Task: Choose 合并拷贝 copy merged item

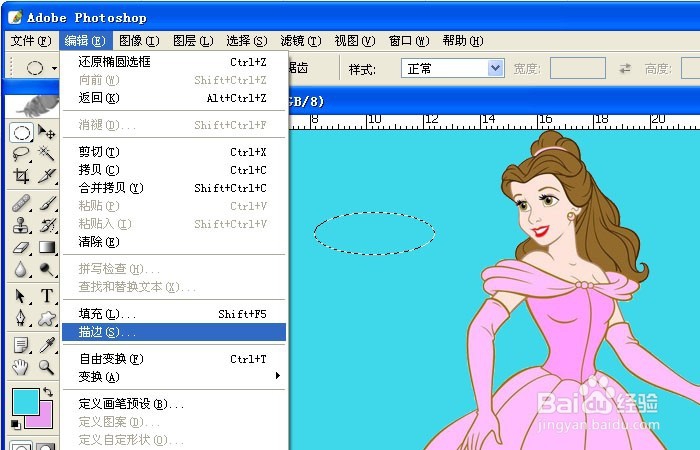Action: [174, 188]
